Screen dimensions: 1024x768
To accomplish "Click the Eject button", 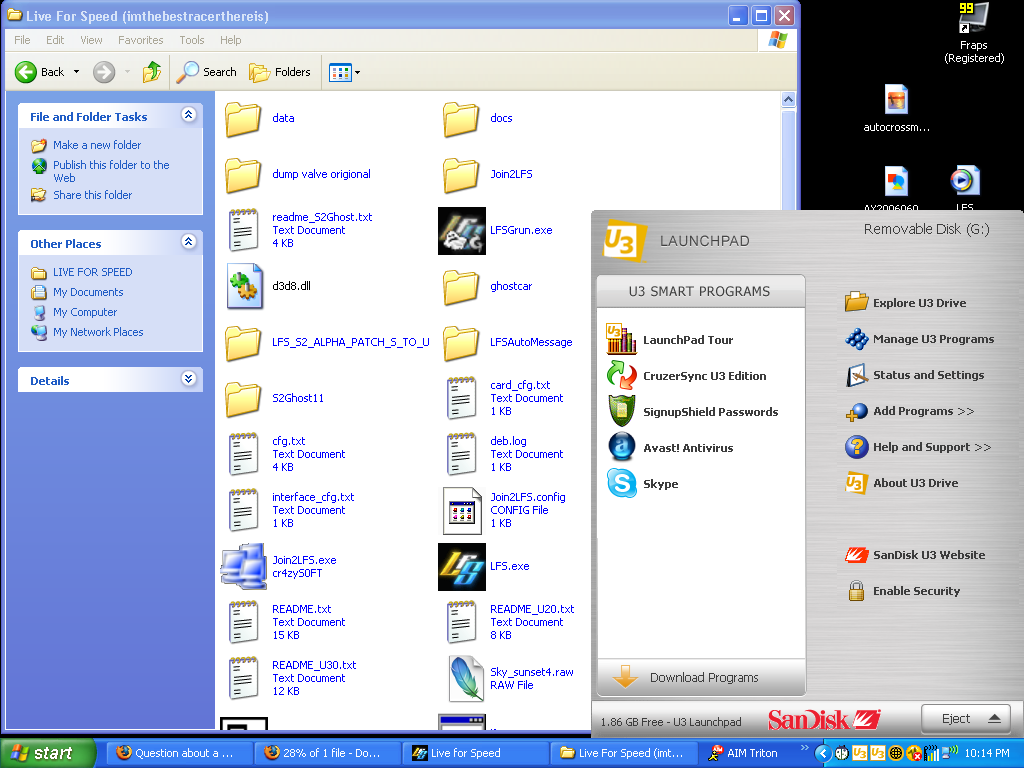I will point(966,718).
